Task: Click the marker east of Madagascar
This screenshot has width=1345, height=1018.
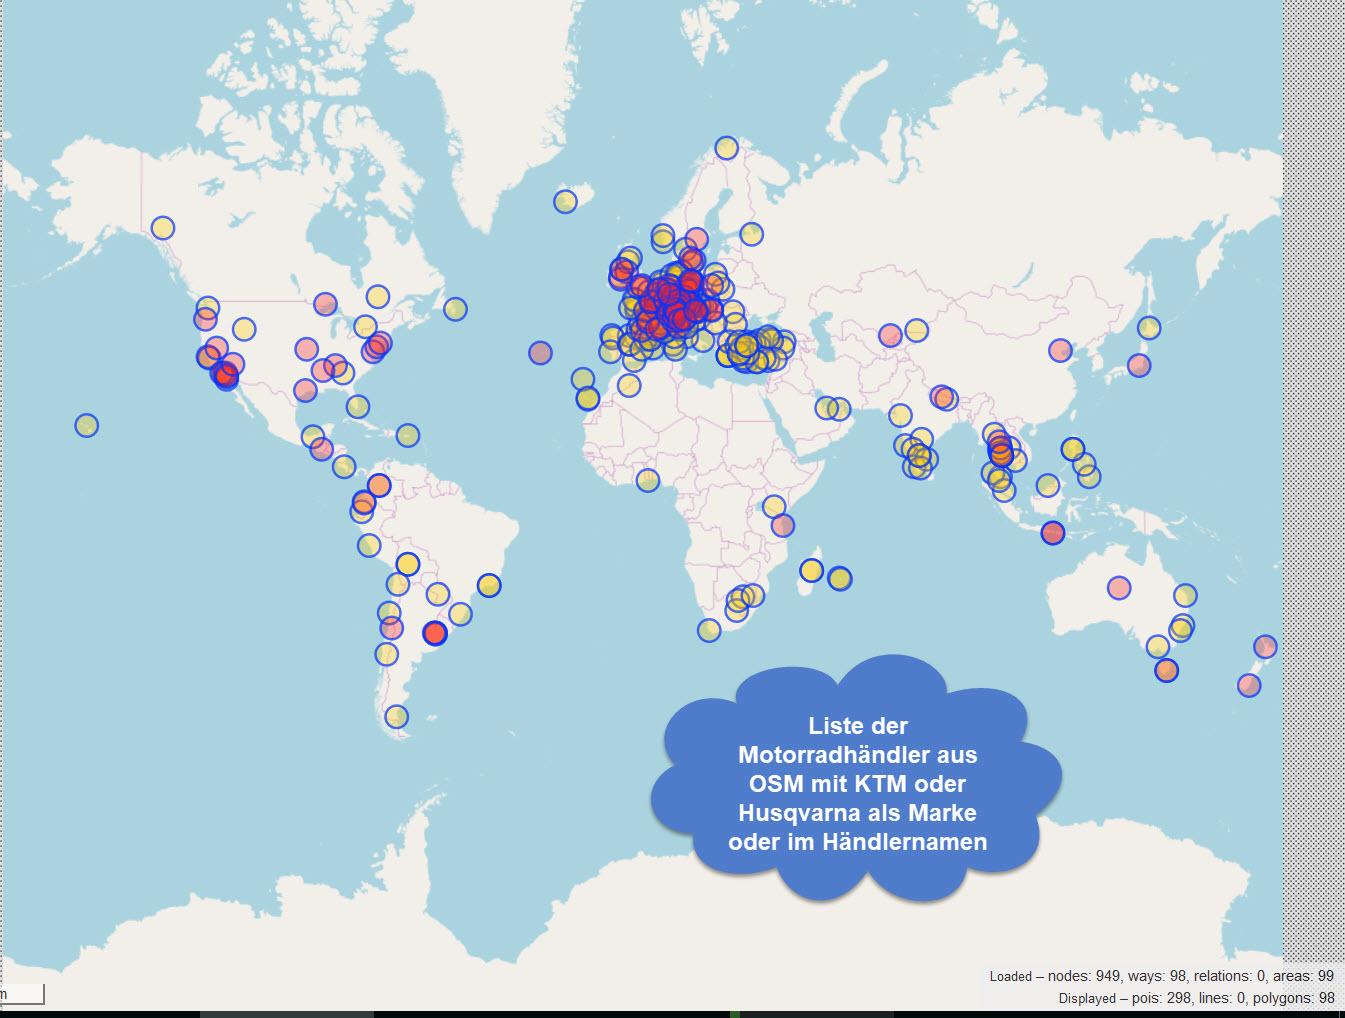Action: (x=840, y=578)
